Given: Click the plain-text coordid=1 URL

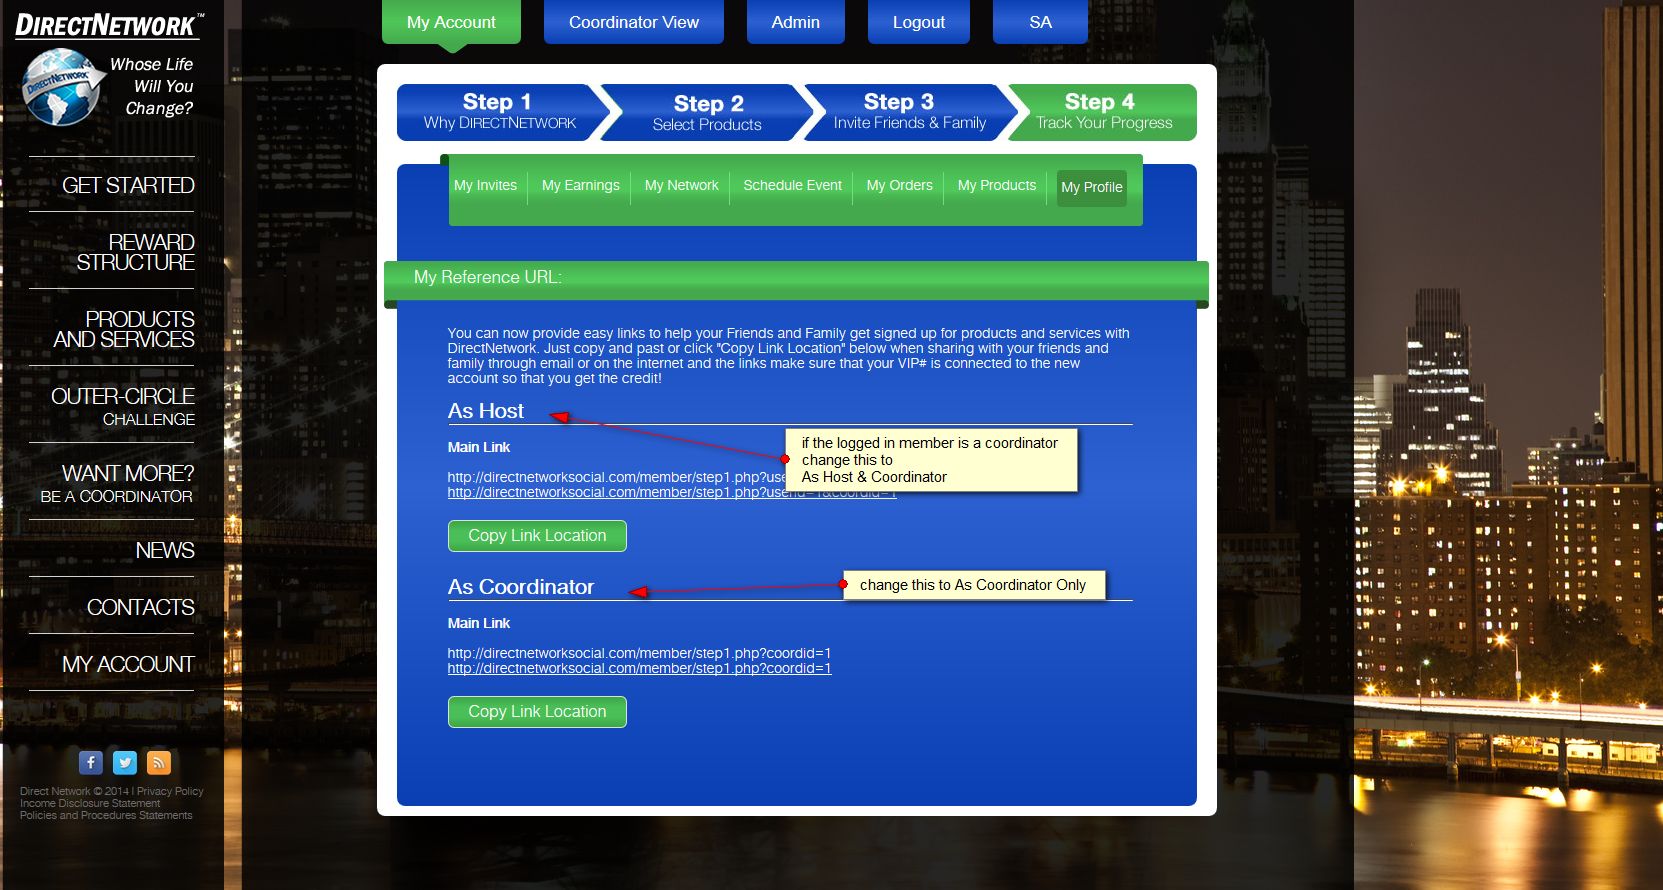Looking at the screenshot, I should point(639,653).
